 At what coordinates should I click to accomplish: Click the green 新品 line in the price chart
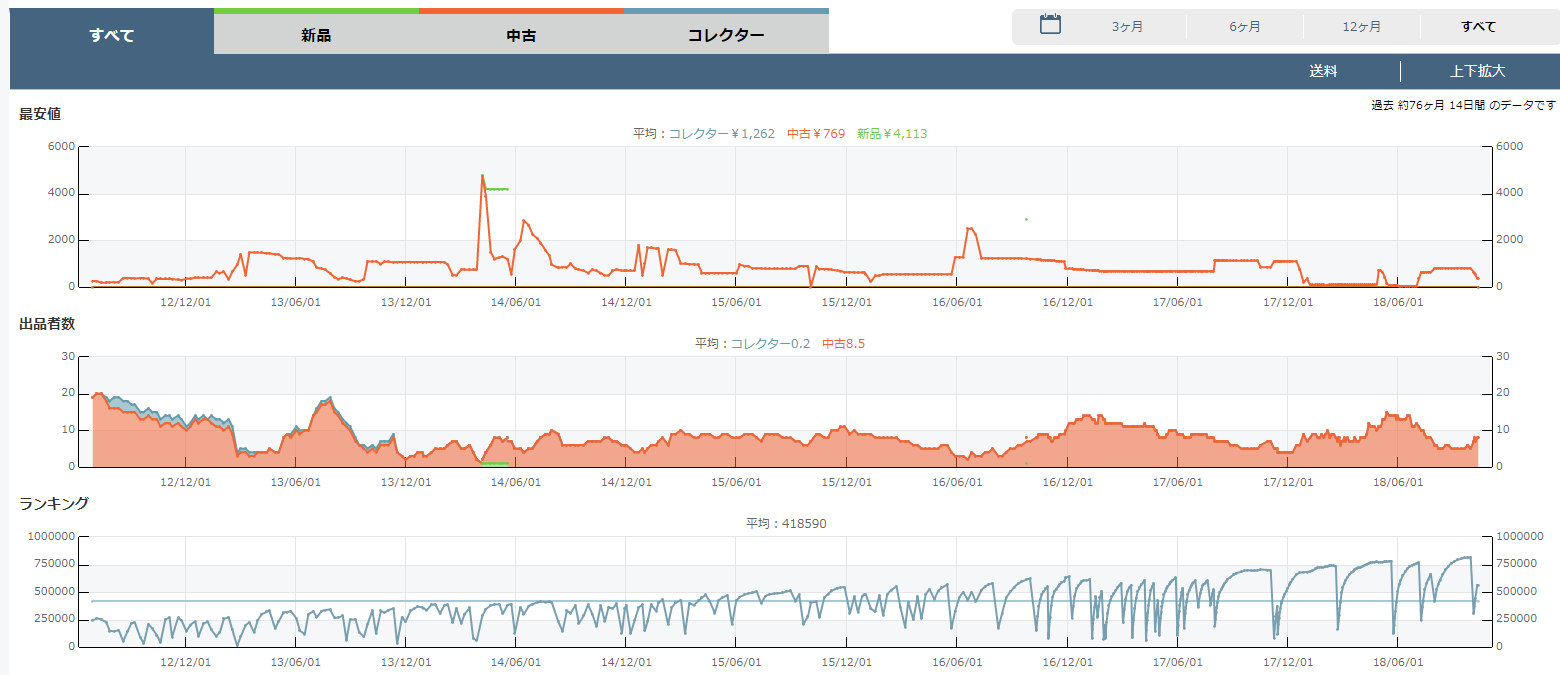(x=496, y=189)
